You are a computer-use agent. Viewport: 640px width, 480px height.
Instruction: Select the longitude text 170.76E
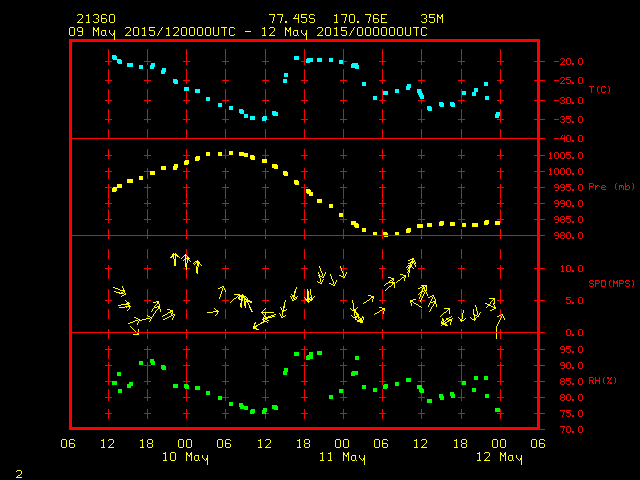pos(360,19)
